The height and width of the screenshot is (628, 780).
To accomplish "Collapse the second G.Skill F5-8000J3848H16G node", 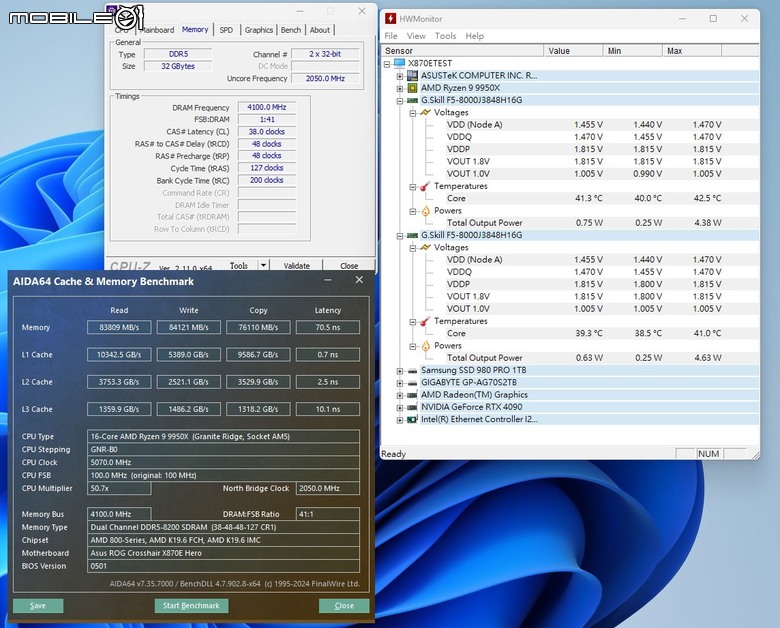I will (x=399, y=236).
